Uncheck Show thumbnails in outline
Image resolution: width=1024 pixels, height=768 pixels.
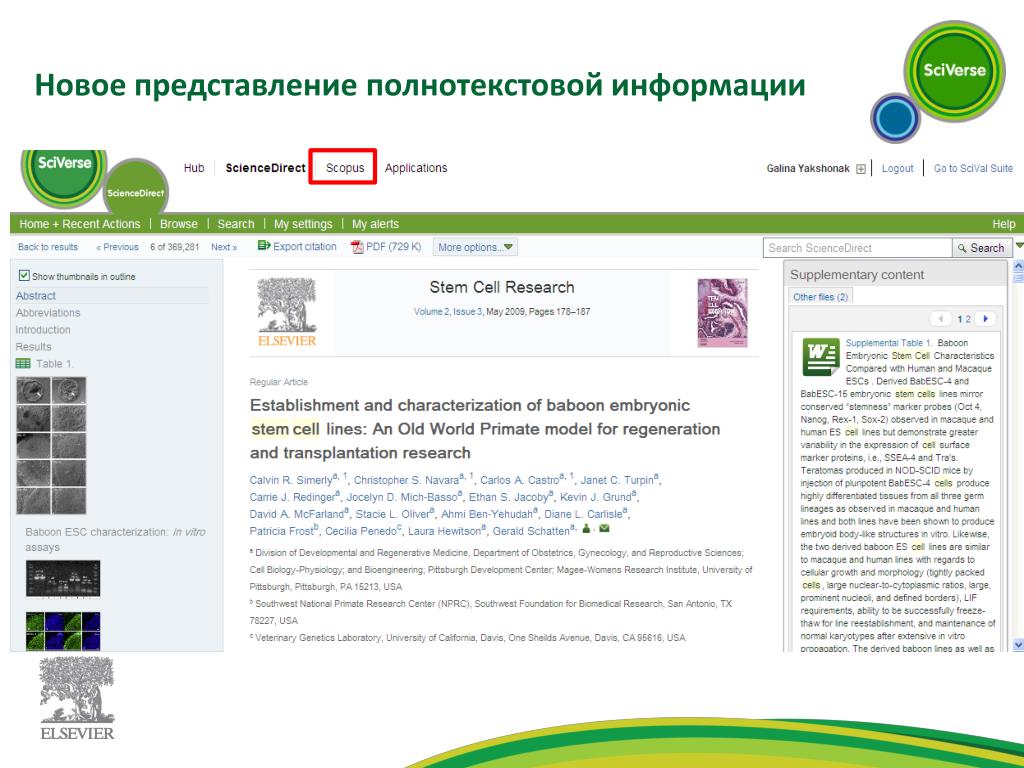24,276
